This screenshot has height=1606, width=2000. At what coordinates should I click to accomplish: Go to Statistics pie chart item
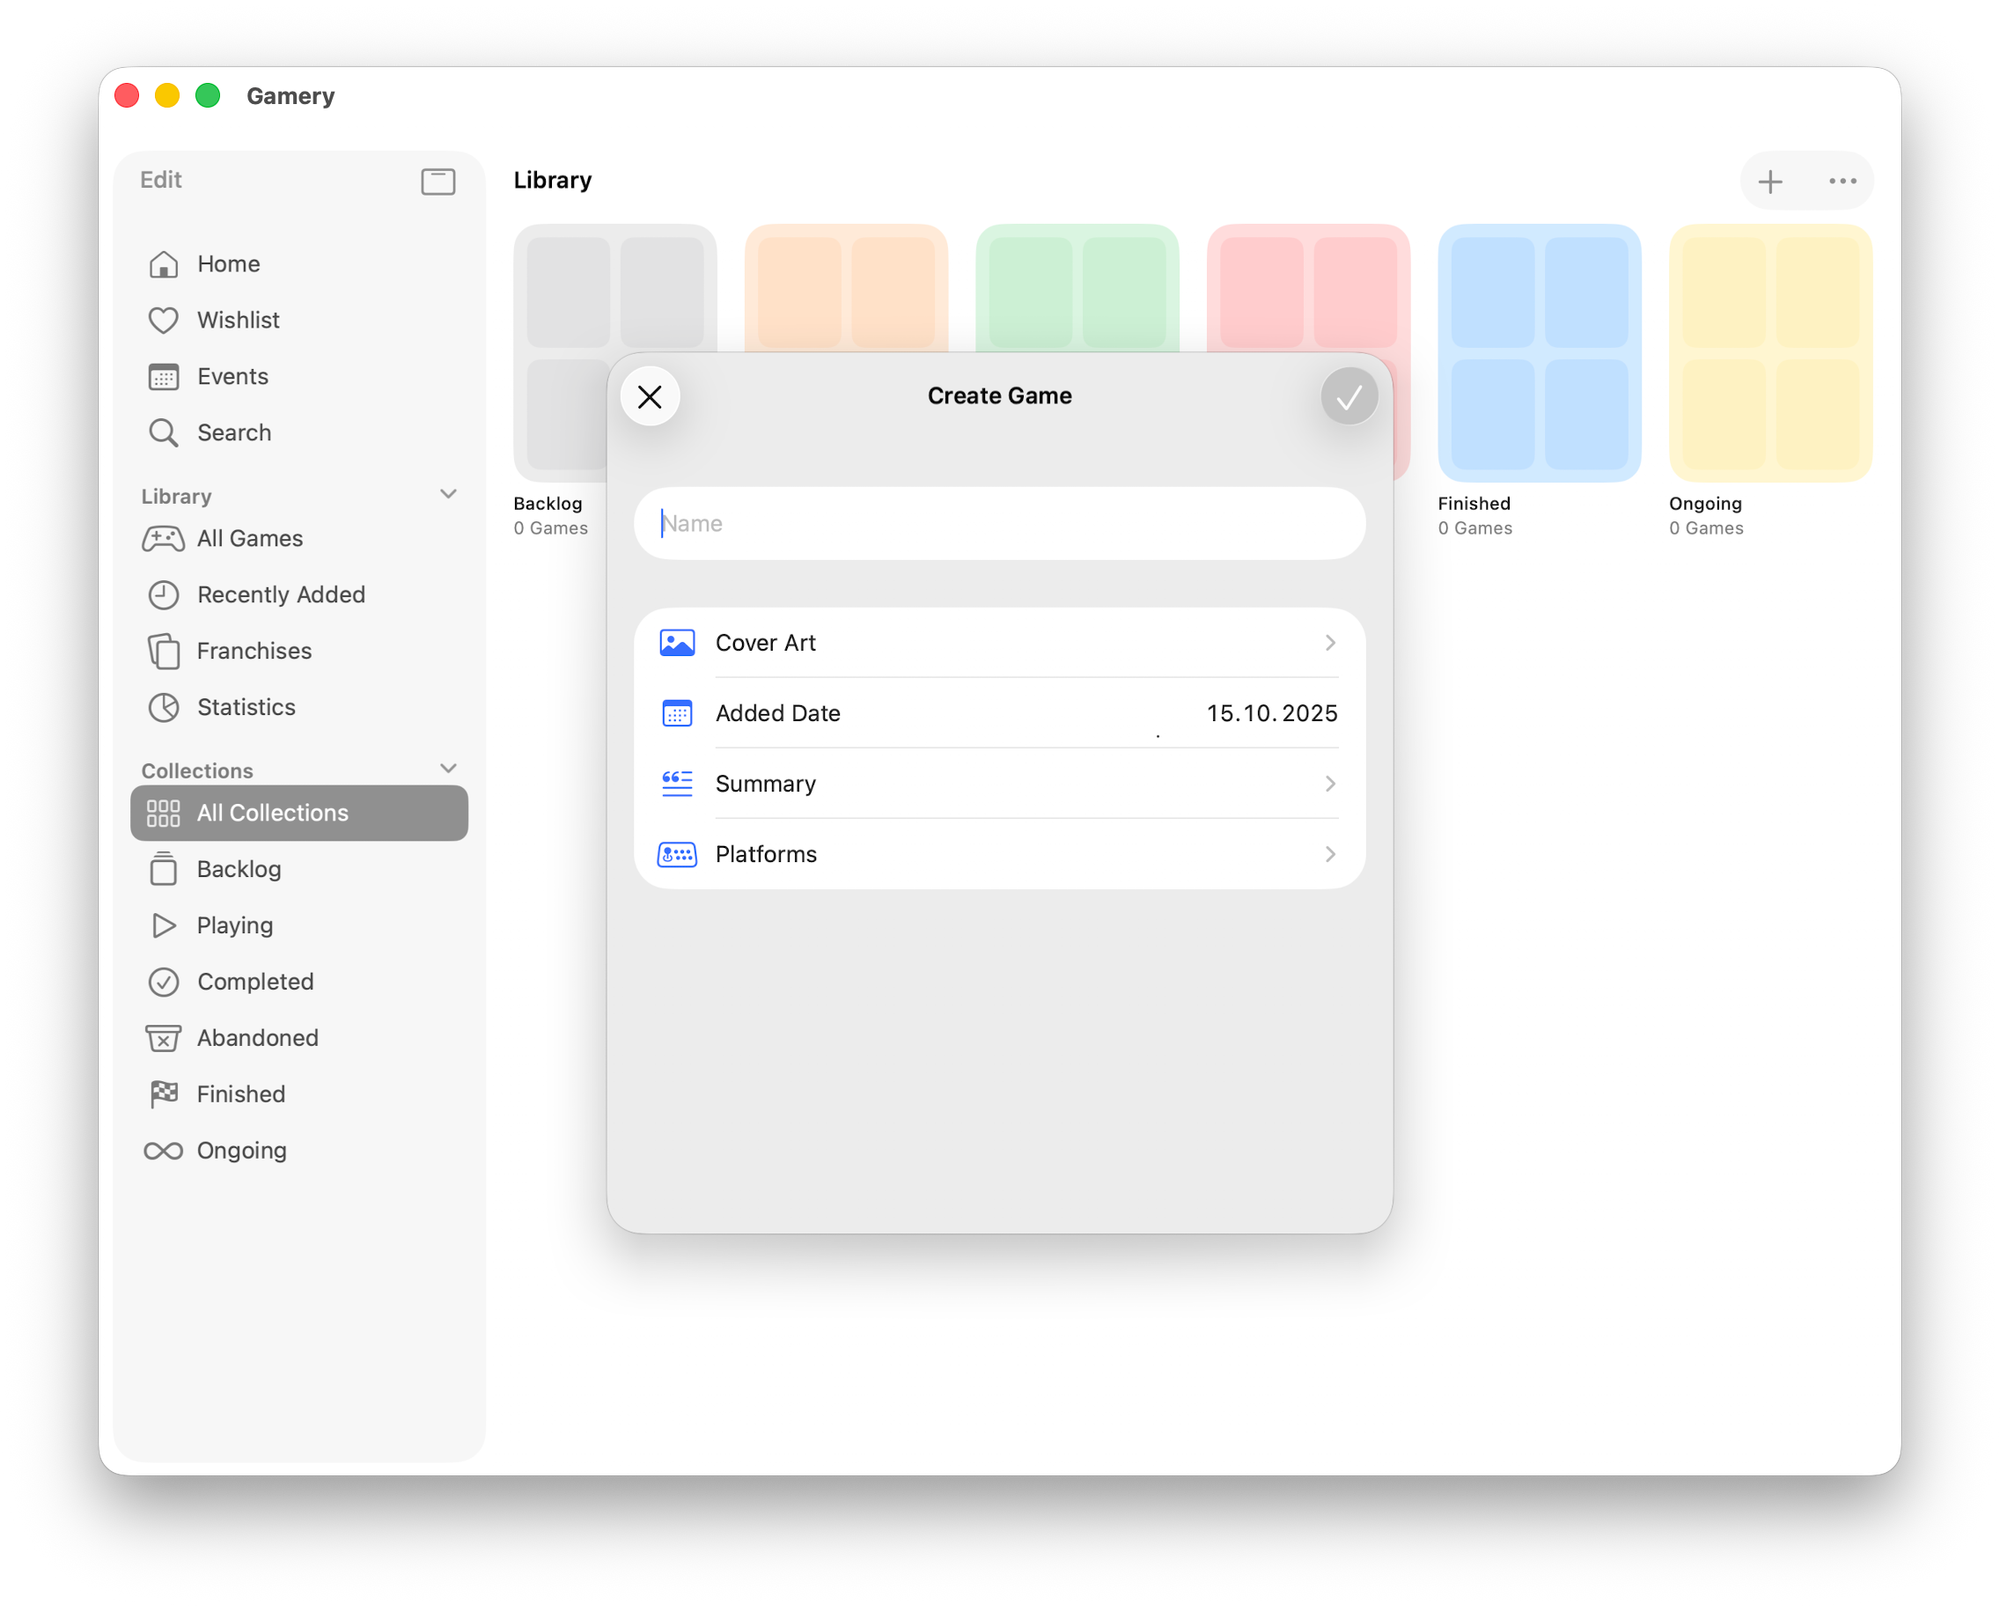(245, 707)
